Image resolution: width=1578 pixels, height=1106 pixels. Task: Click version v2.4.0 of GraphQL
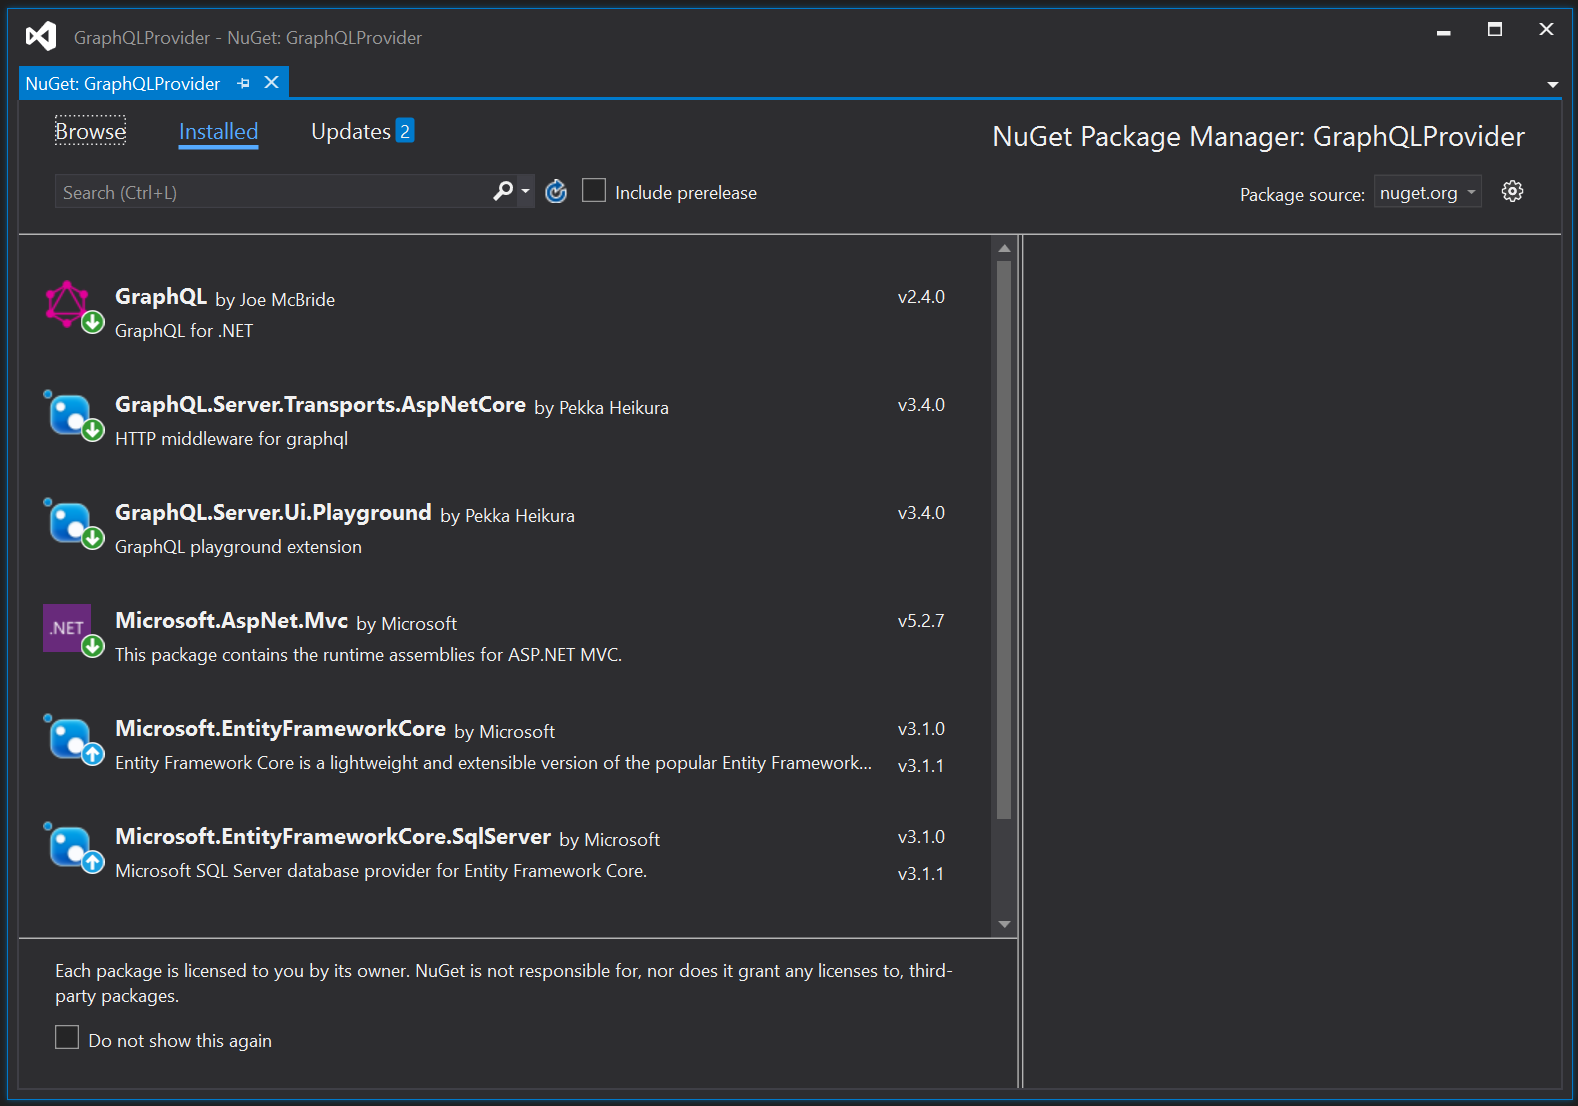click(921, 297)
